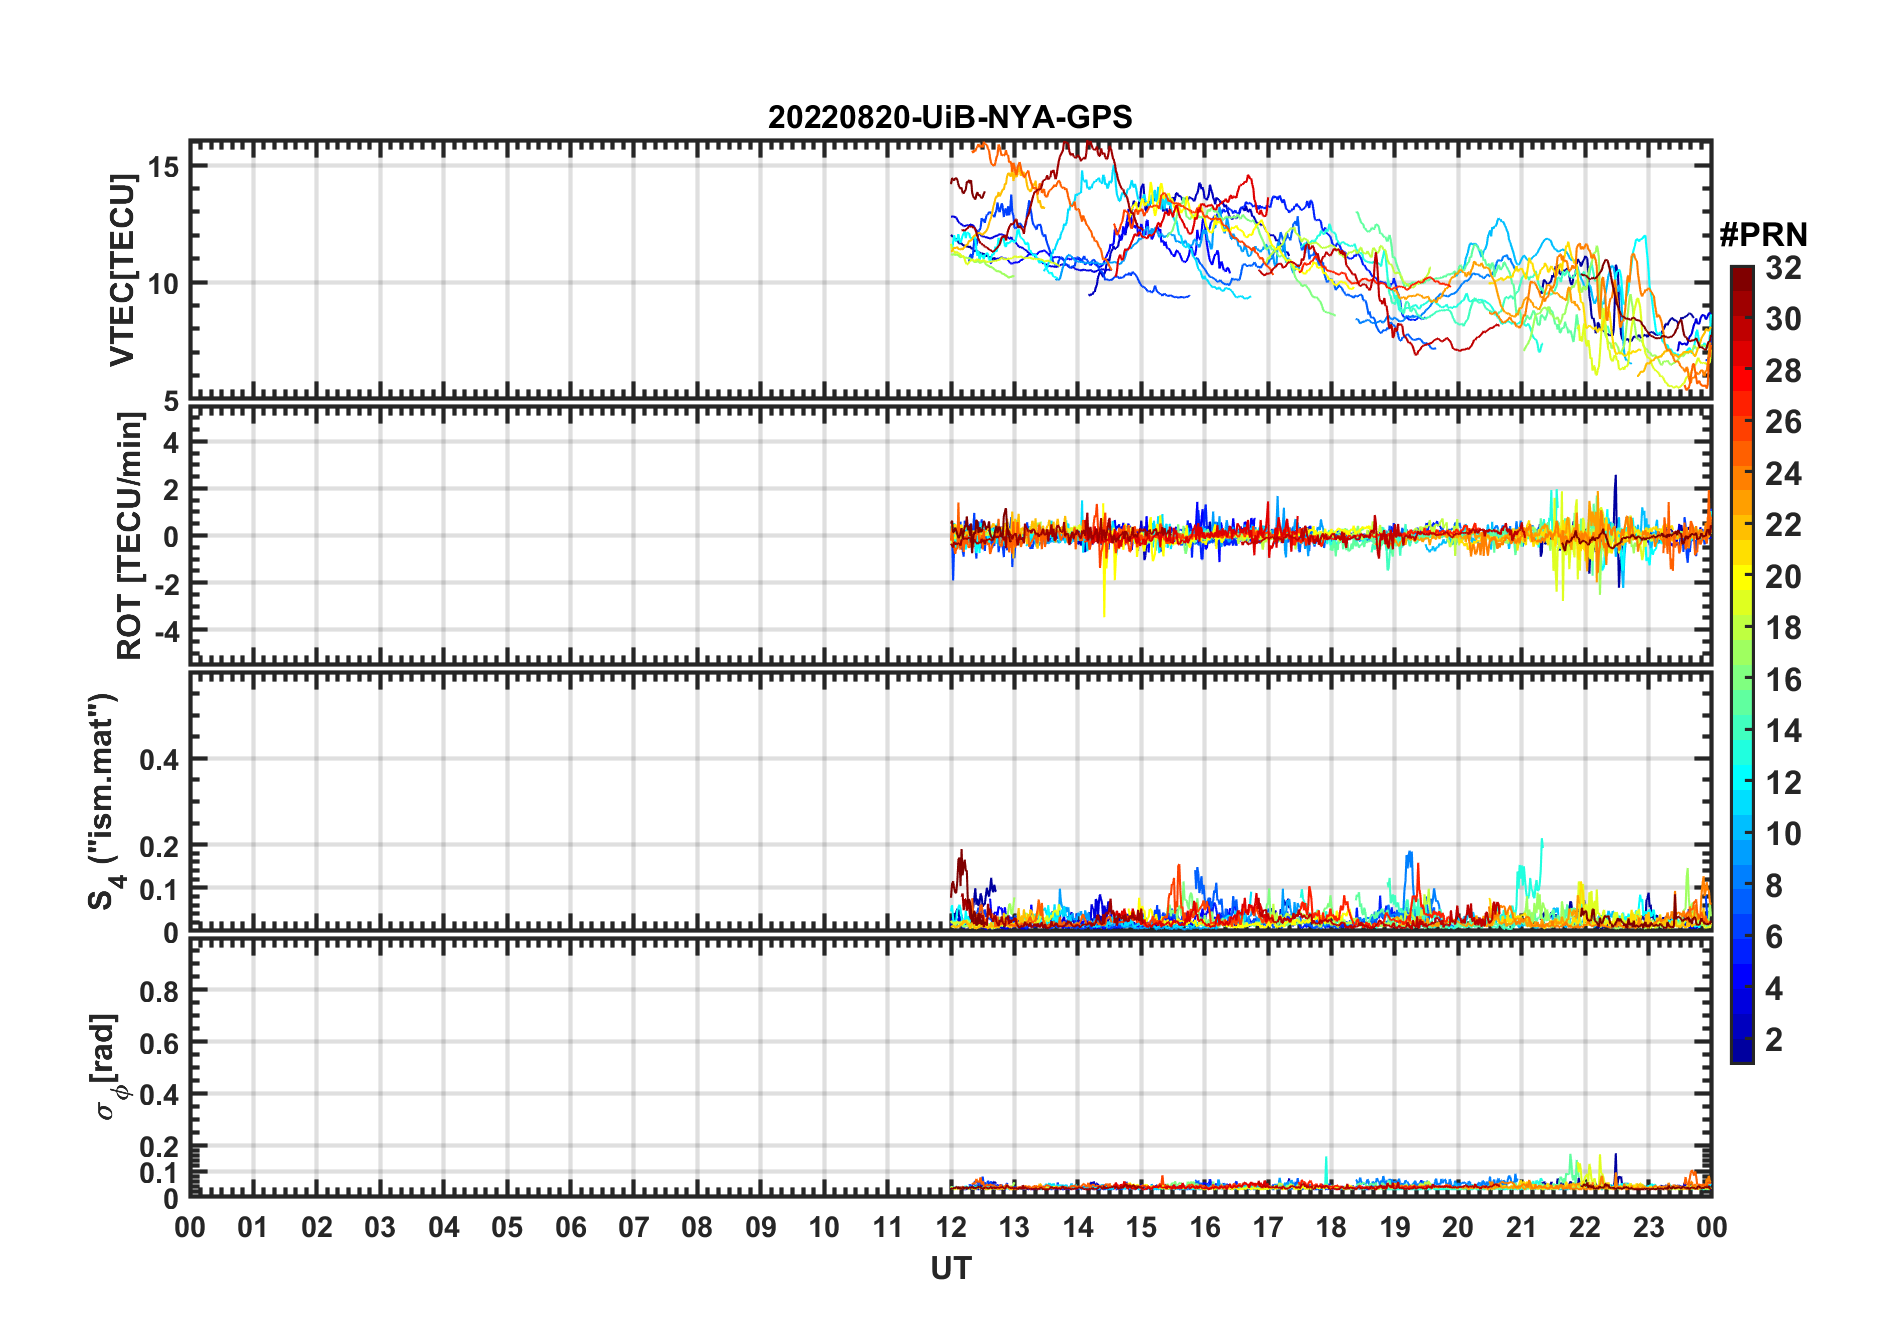Click x-axis hour tick label 15
The width and height of the screenshot is (1902, 1330).
click(x=1142, y=1227)
